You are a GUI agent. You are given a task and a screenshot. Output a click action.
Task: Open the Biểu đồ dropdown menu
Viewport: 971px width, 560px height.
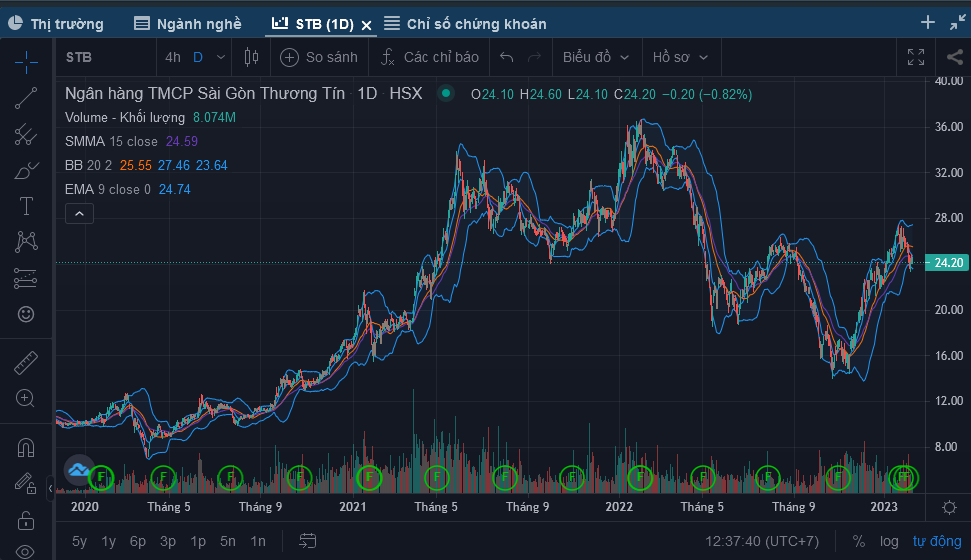tap(595, 58)
